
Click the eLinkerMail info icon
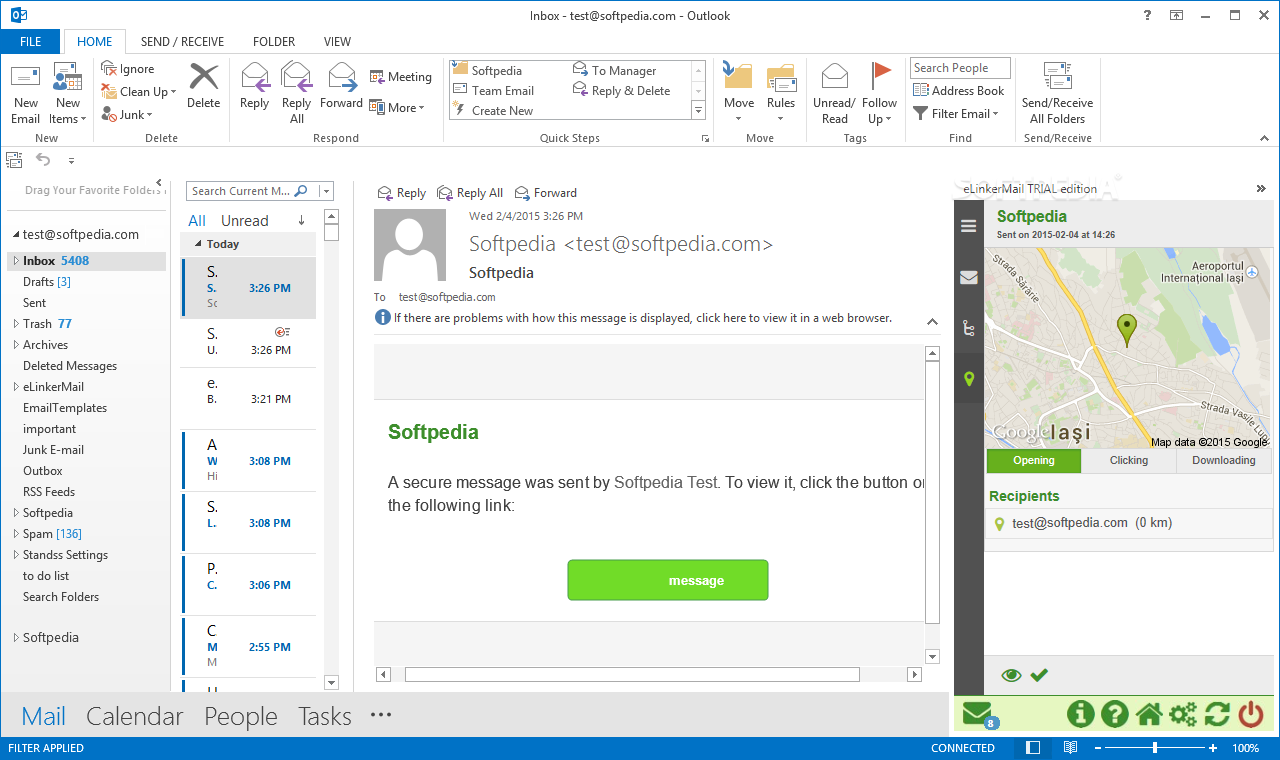point(1080,714)
